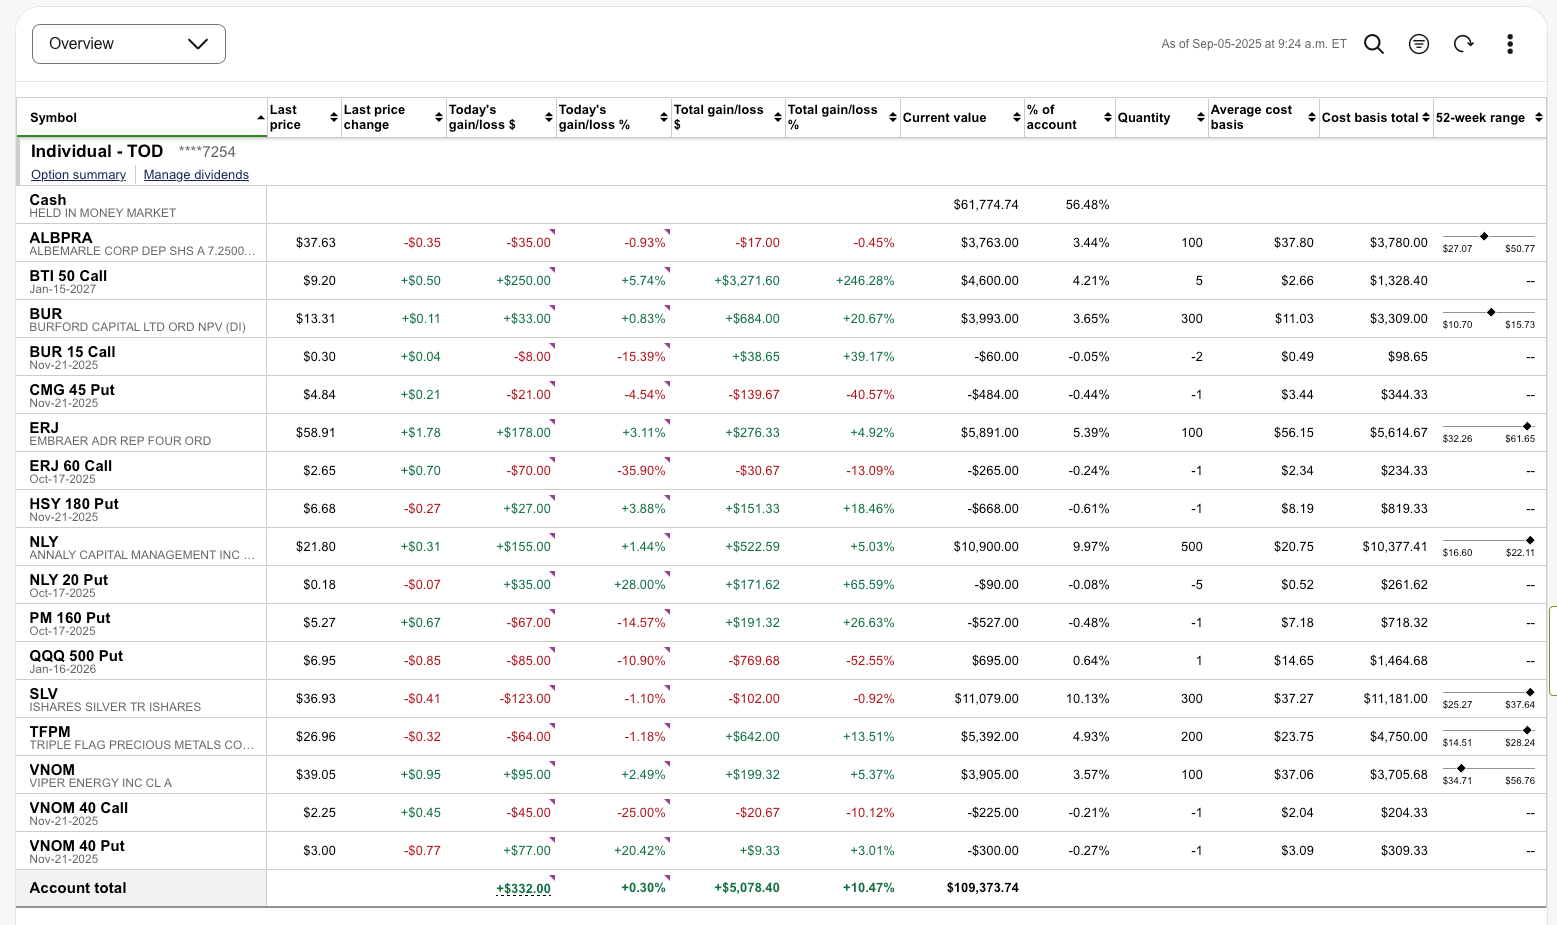Select the QQQ 500 Put position

[x=76, y=656]
